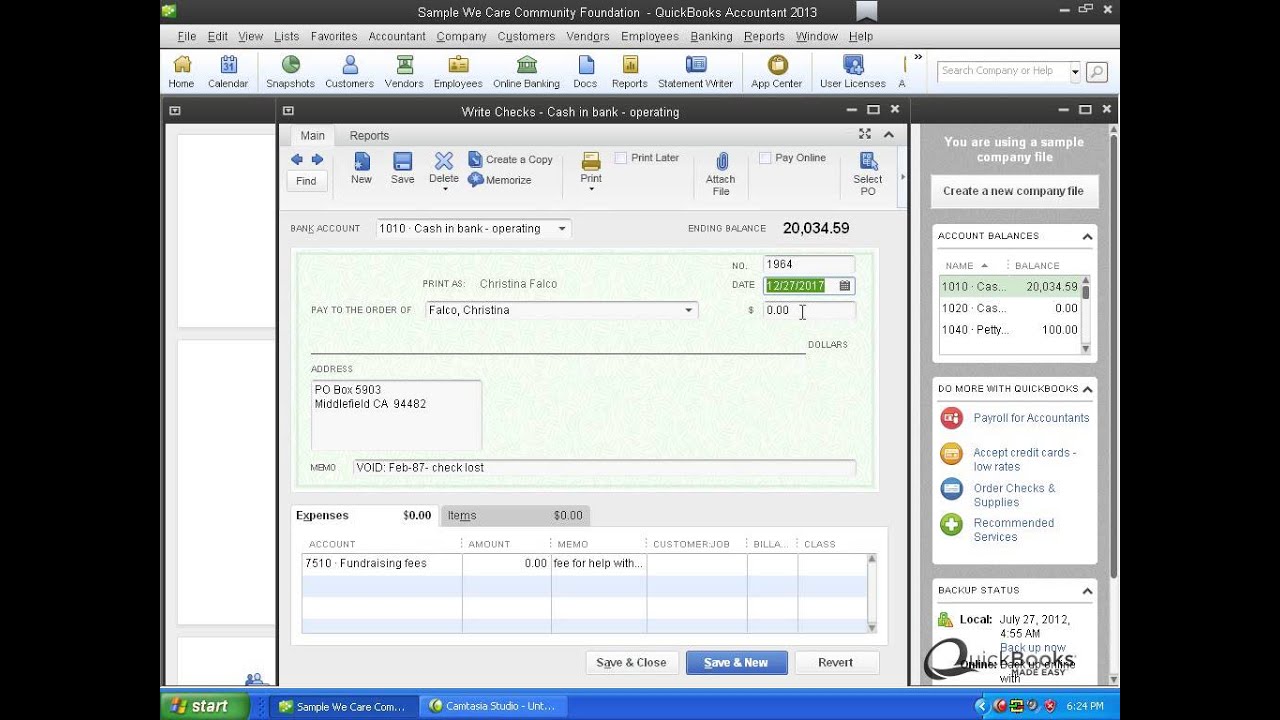Click the dollar amount field
1280x720 pixels.
tap(808, 311)
